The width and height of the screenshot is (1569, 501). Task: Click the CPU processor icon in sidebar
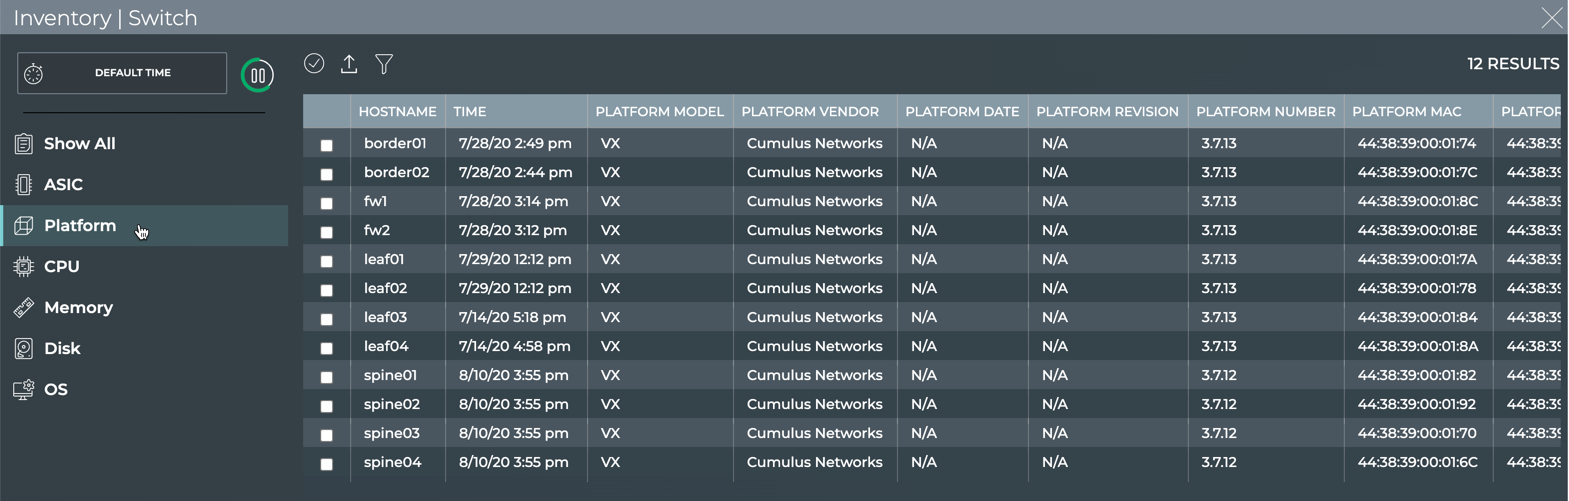[x=23, y=267]
